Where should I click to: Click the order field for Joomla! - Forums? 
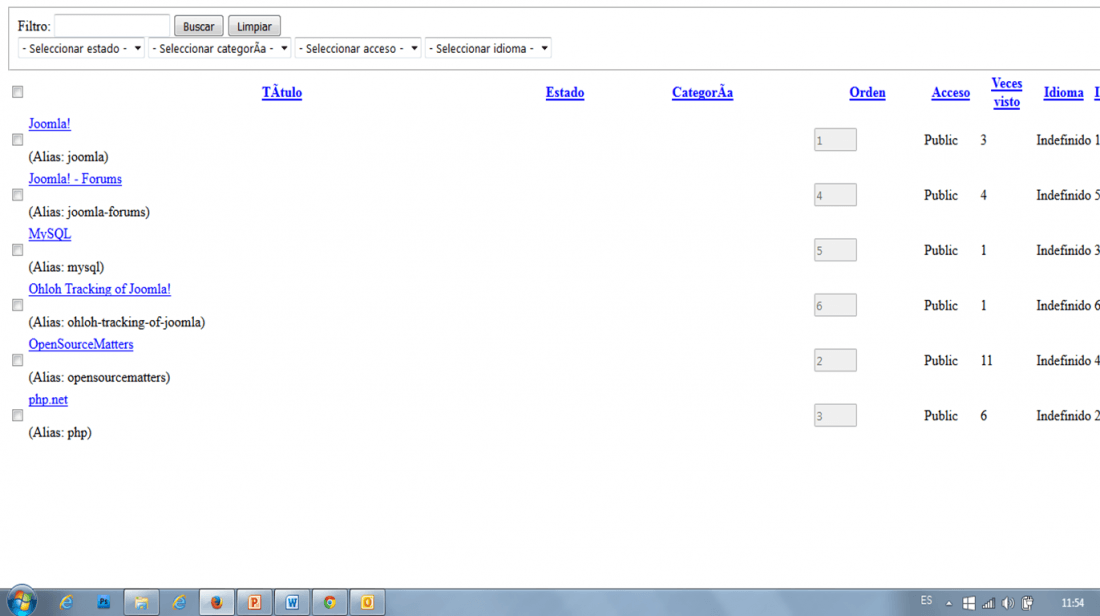(835, 195)
